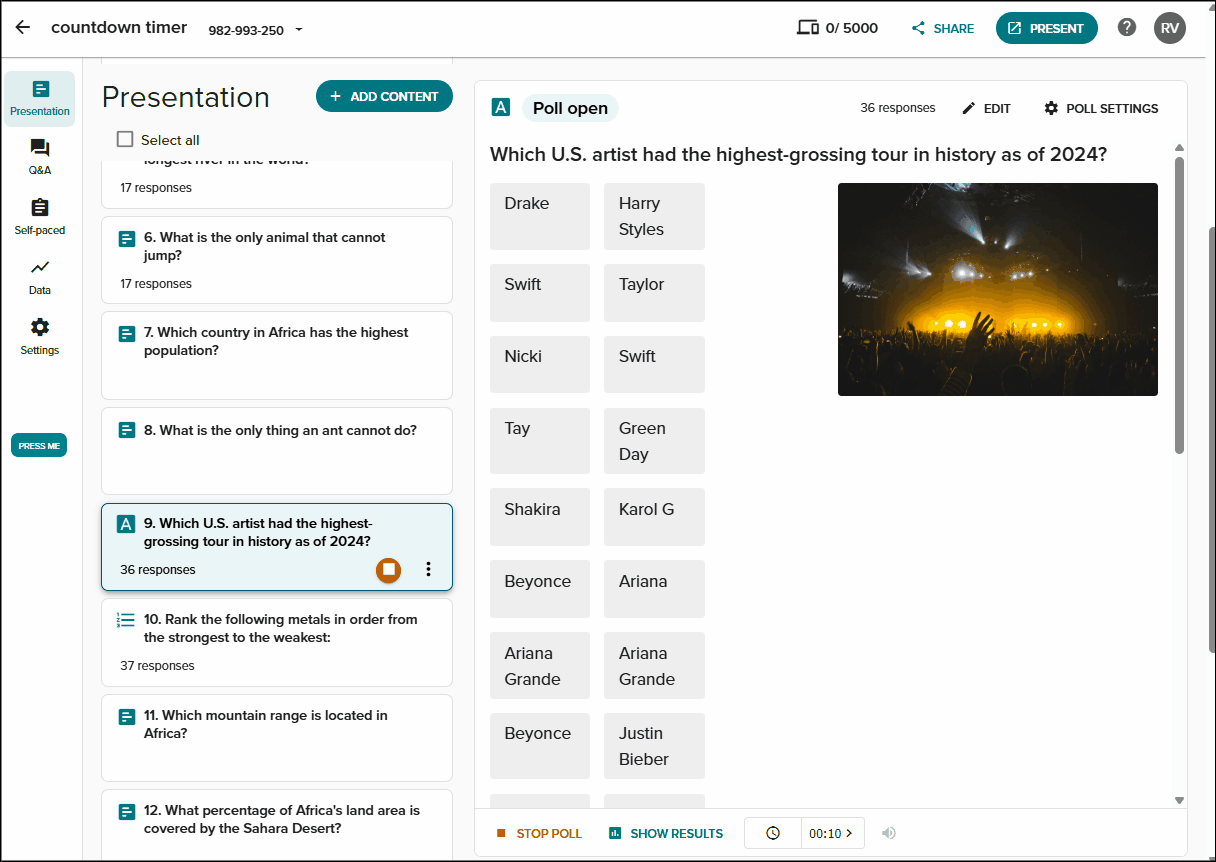Click the word cloud icon on question 9
Image resolution: width=1216 pixels, height=862 pixels.
point(126,525)
